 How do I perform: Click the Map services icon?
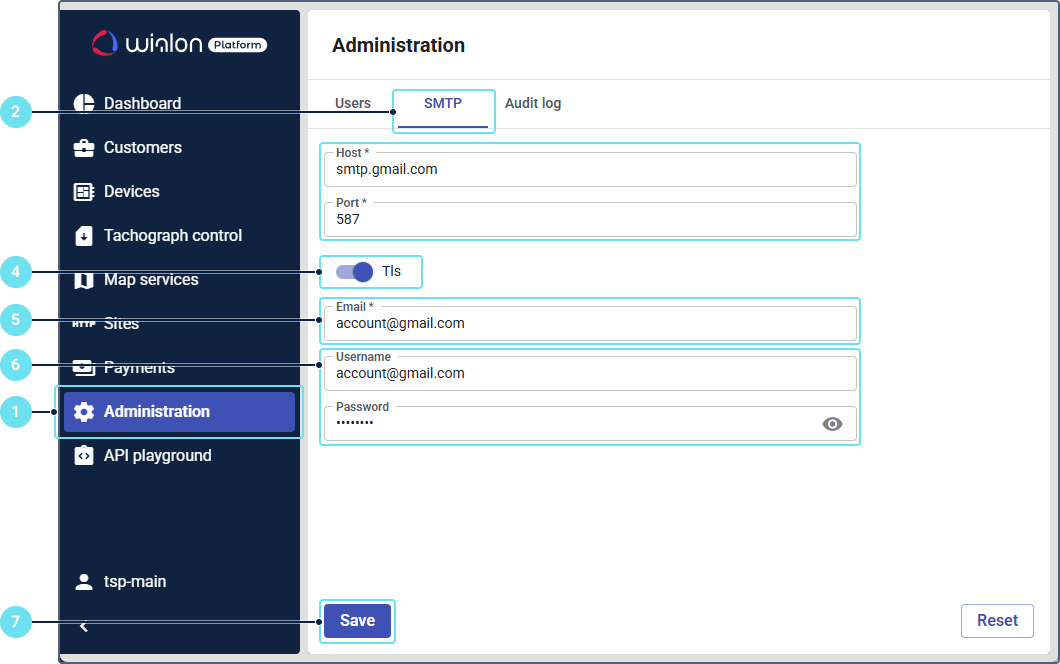[84, 280]
